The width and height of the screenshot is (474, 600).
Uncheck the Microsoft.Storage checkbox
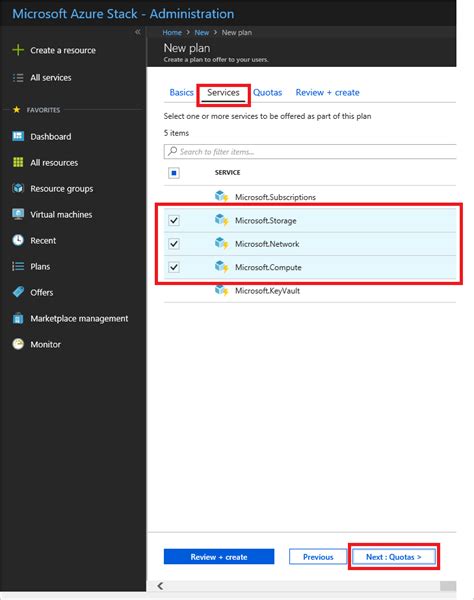[x=174, y=220]
